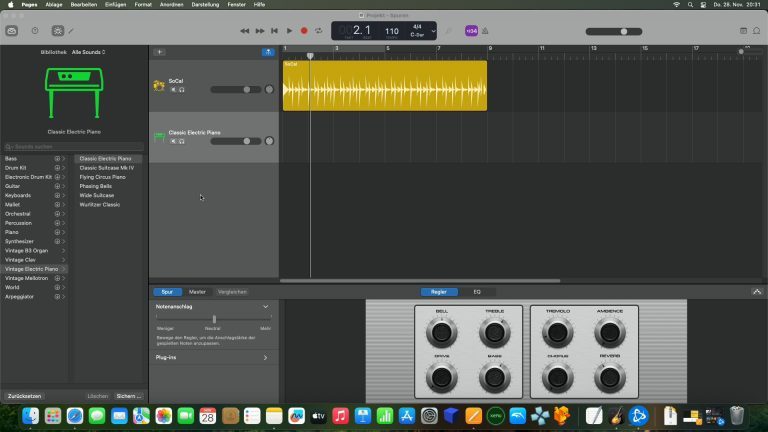
Task: Open the Library panel icon in toolbar
Action: (x=12, y=31)
